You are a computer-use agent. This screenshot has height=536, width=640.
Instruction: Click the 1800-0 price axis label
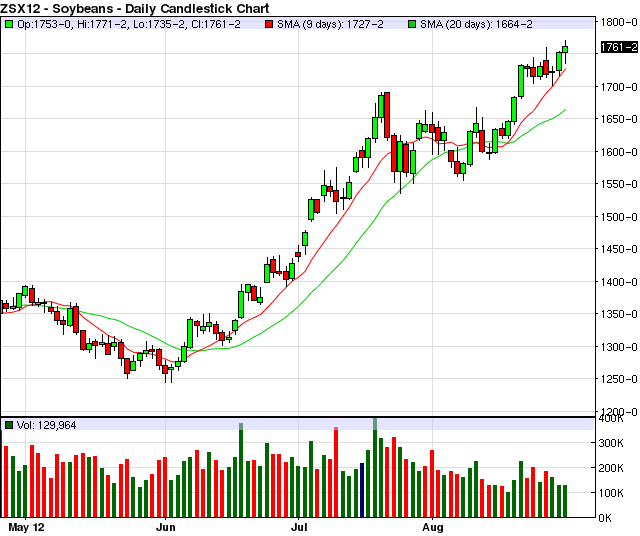619,22
